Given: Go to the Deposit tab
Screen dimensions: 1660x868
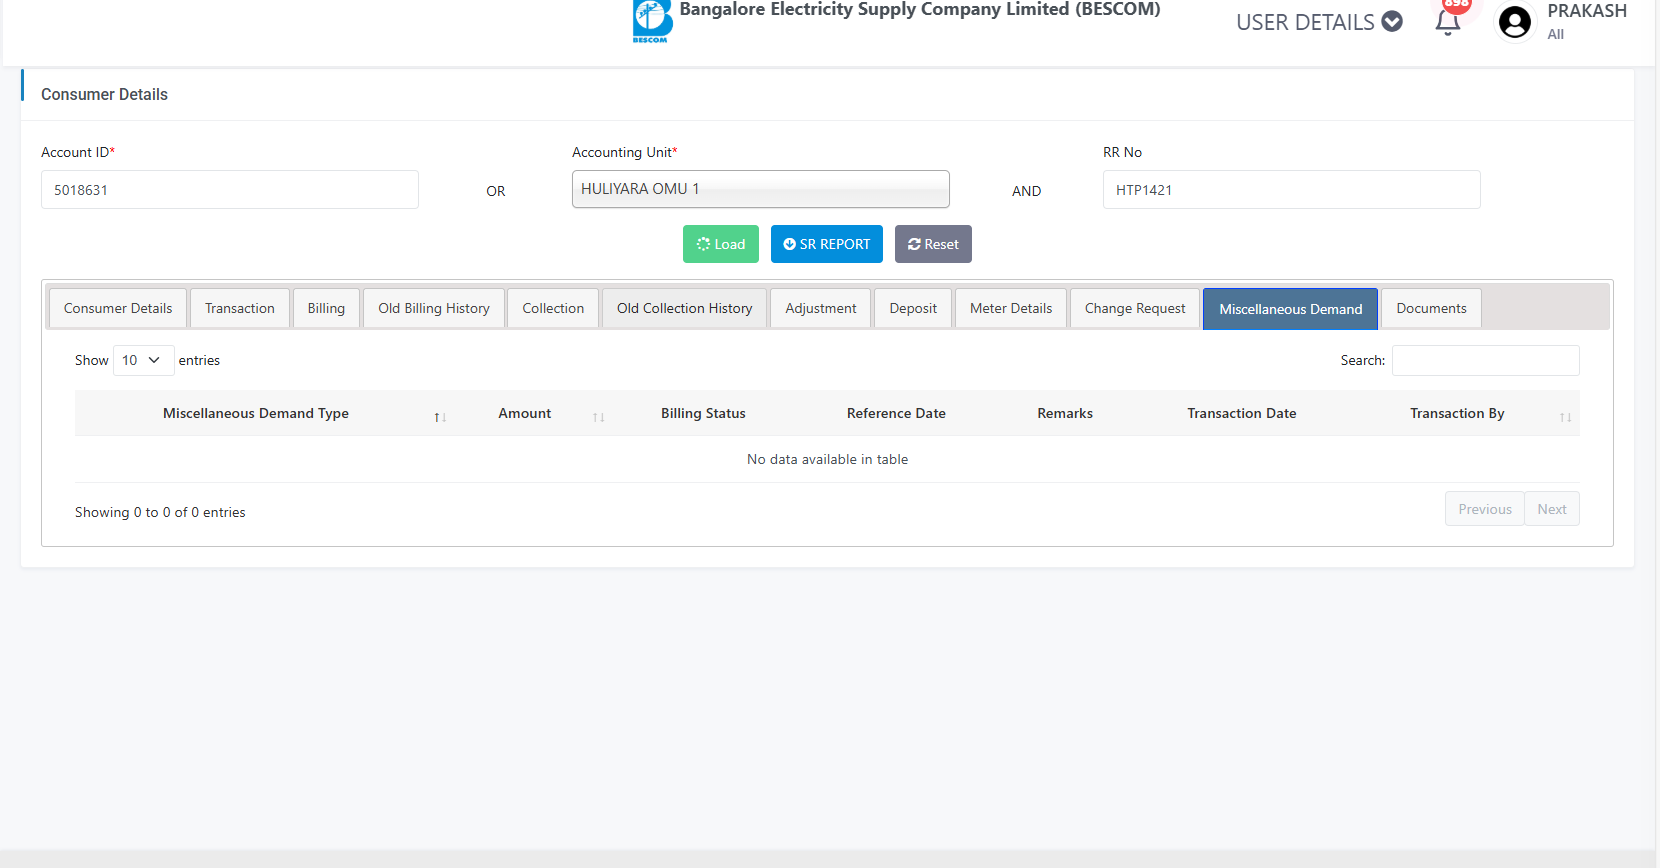Looking at the screenshot, I should pos(913,308).
